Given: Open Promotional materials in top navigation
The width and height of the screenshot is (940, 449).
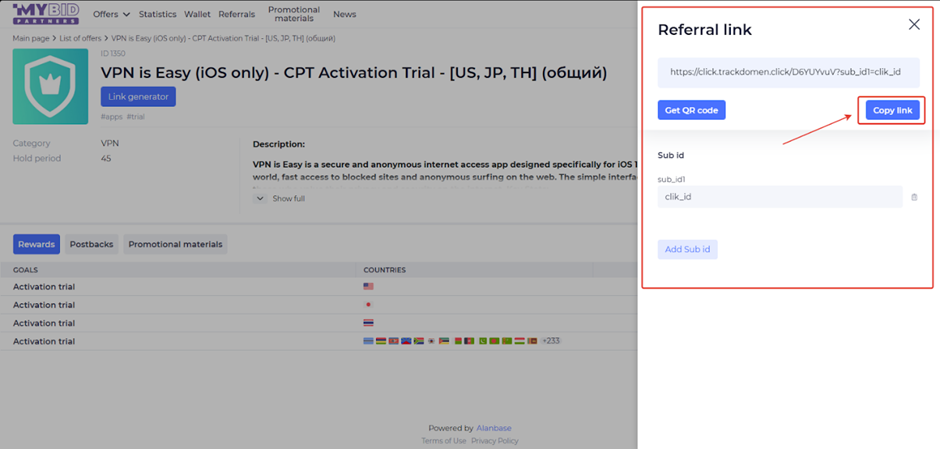Looking at the screenshot, I should (294, 14).
